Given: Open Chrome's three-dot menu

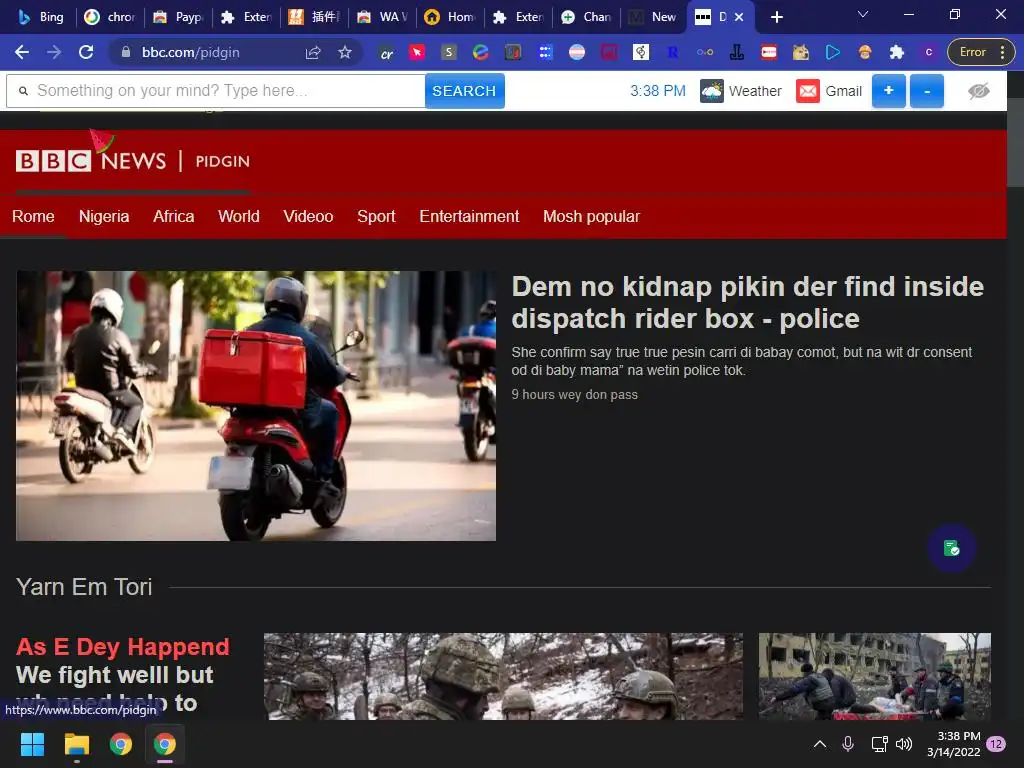Looking at the screenshot, I should pyautogui.click(x=1002, y=52).
